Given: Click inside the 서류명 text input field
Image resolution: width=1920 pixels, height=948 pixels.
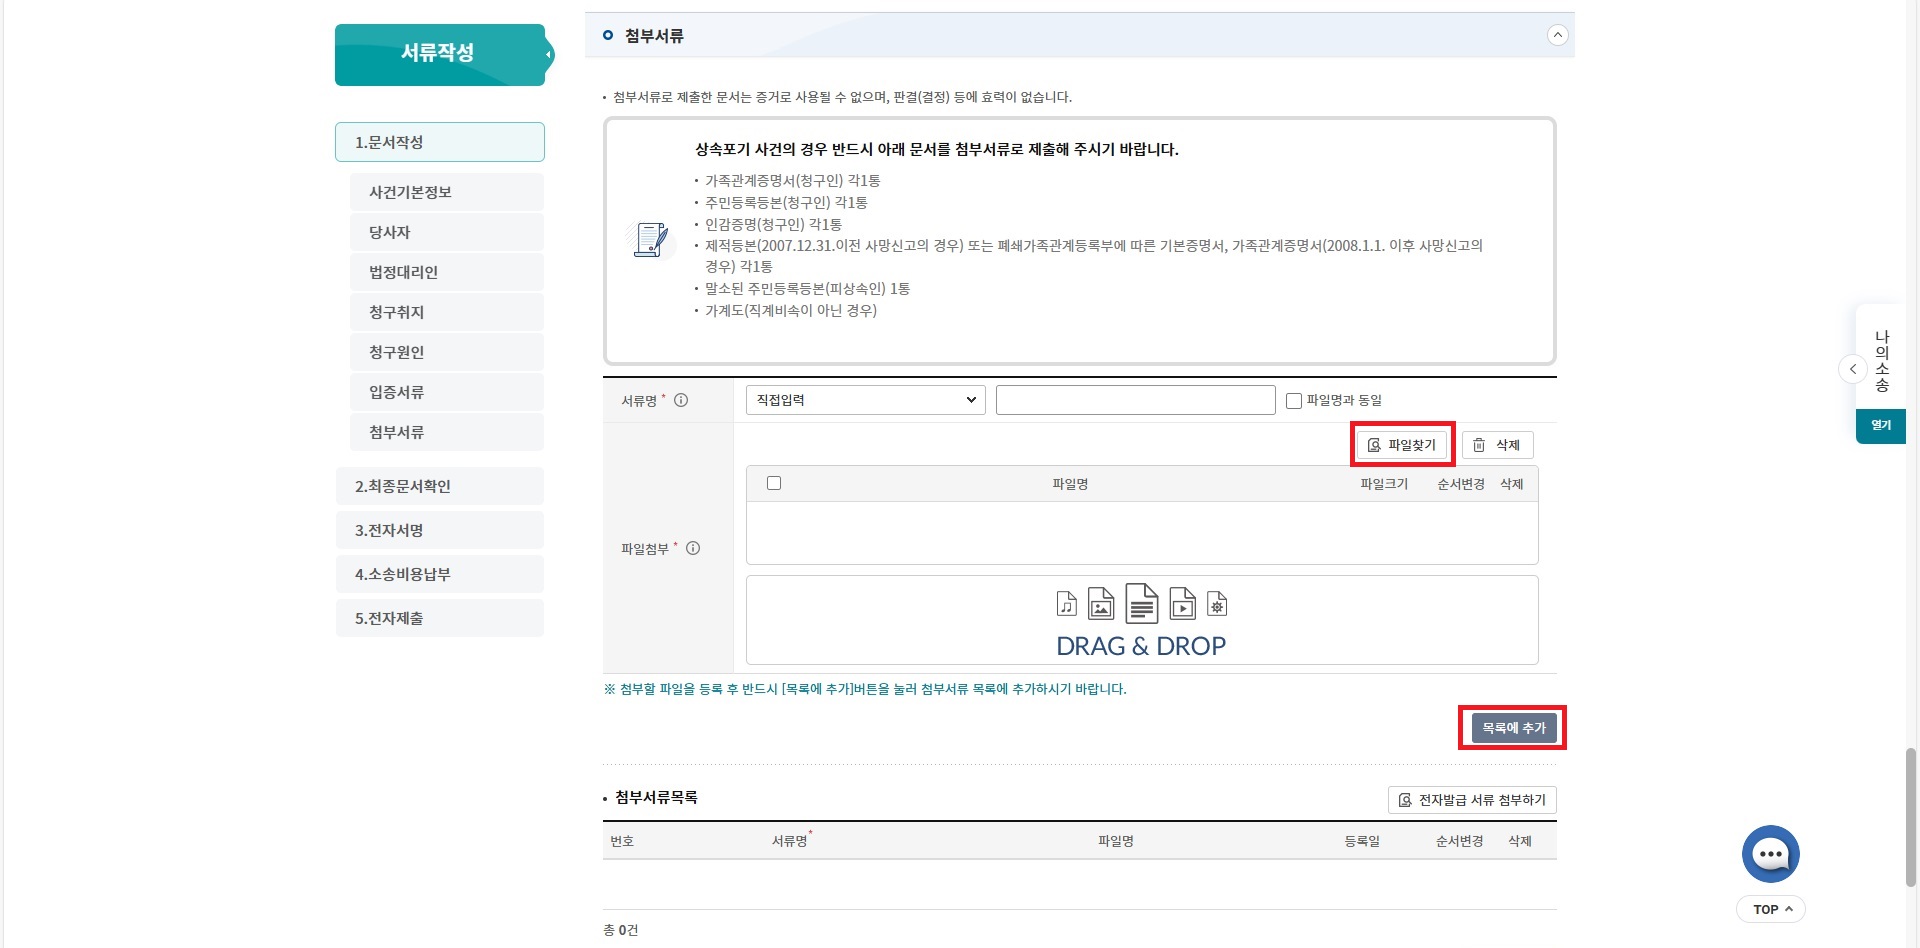Looking at the screenshot, I should [x=1135, y=400].
